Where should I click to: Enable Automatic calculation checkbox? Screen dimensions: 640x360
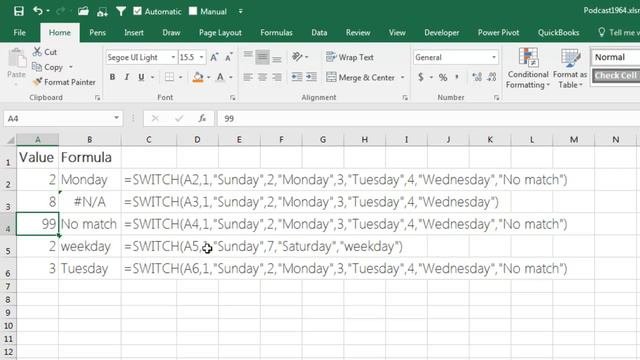tap(138, 11)
